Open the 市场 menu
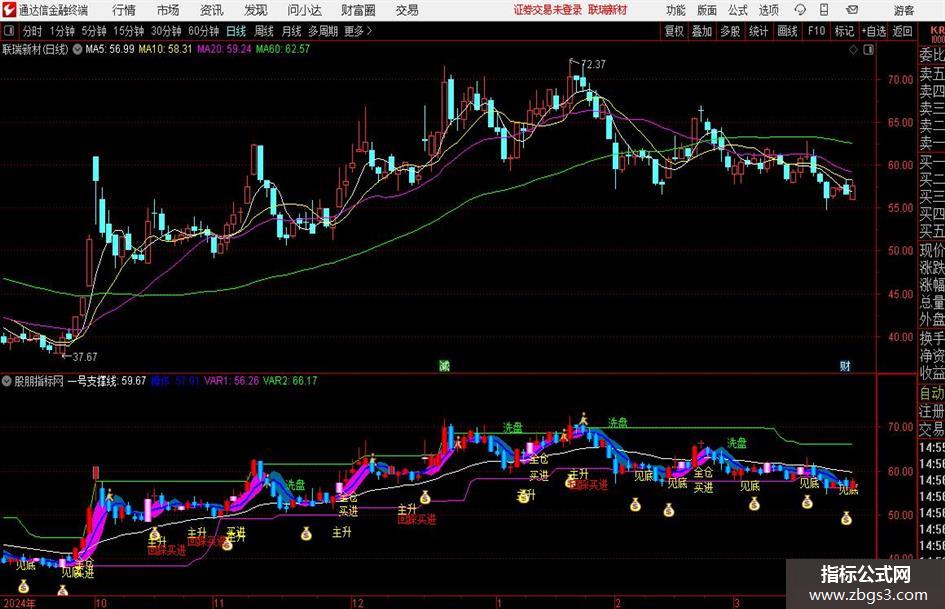The height and width of the screenshot is (609, 945). tap(168, 10)
